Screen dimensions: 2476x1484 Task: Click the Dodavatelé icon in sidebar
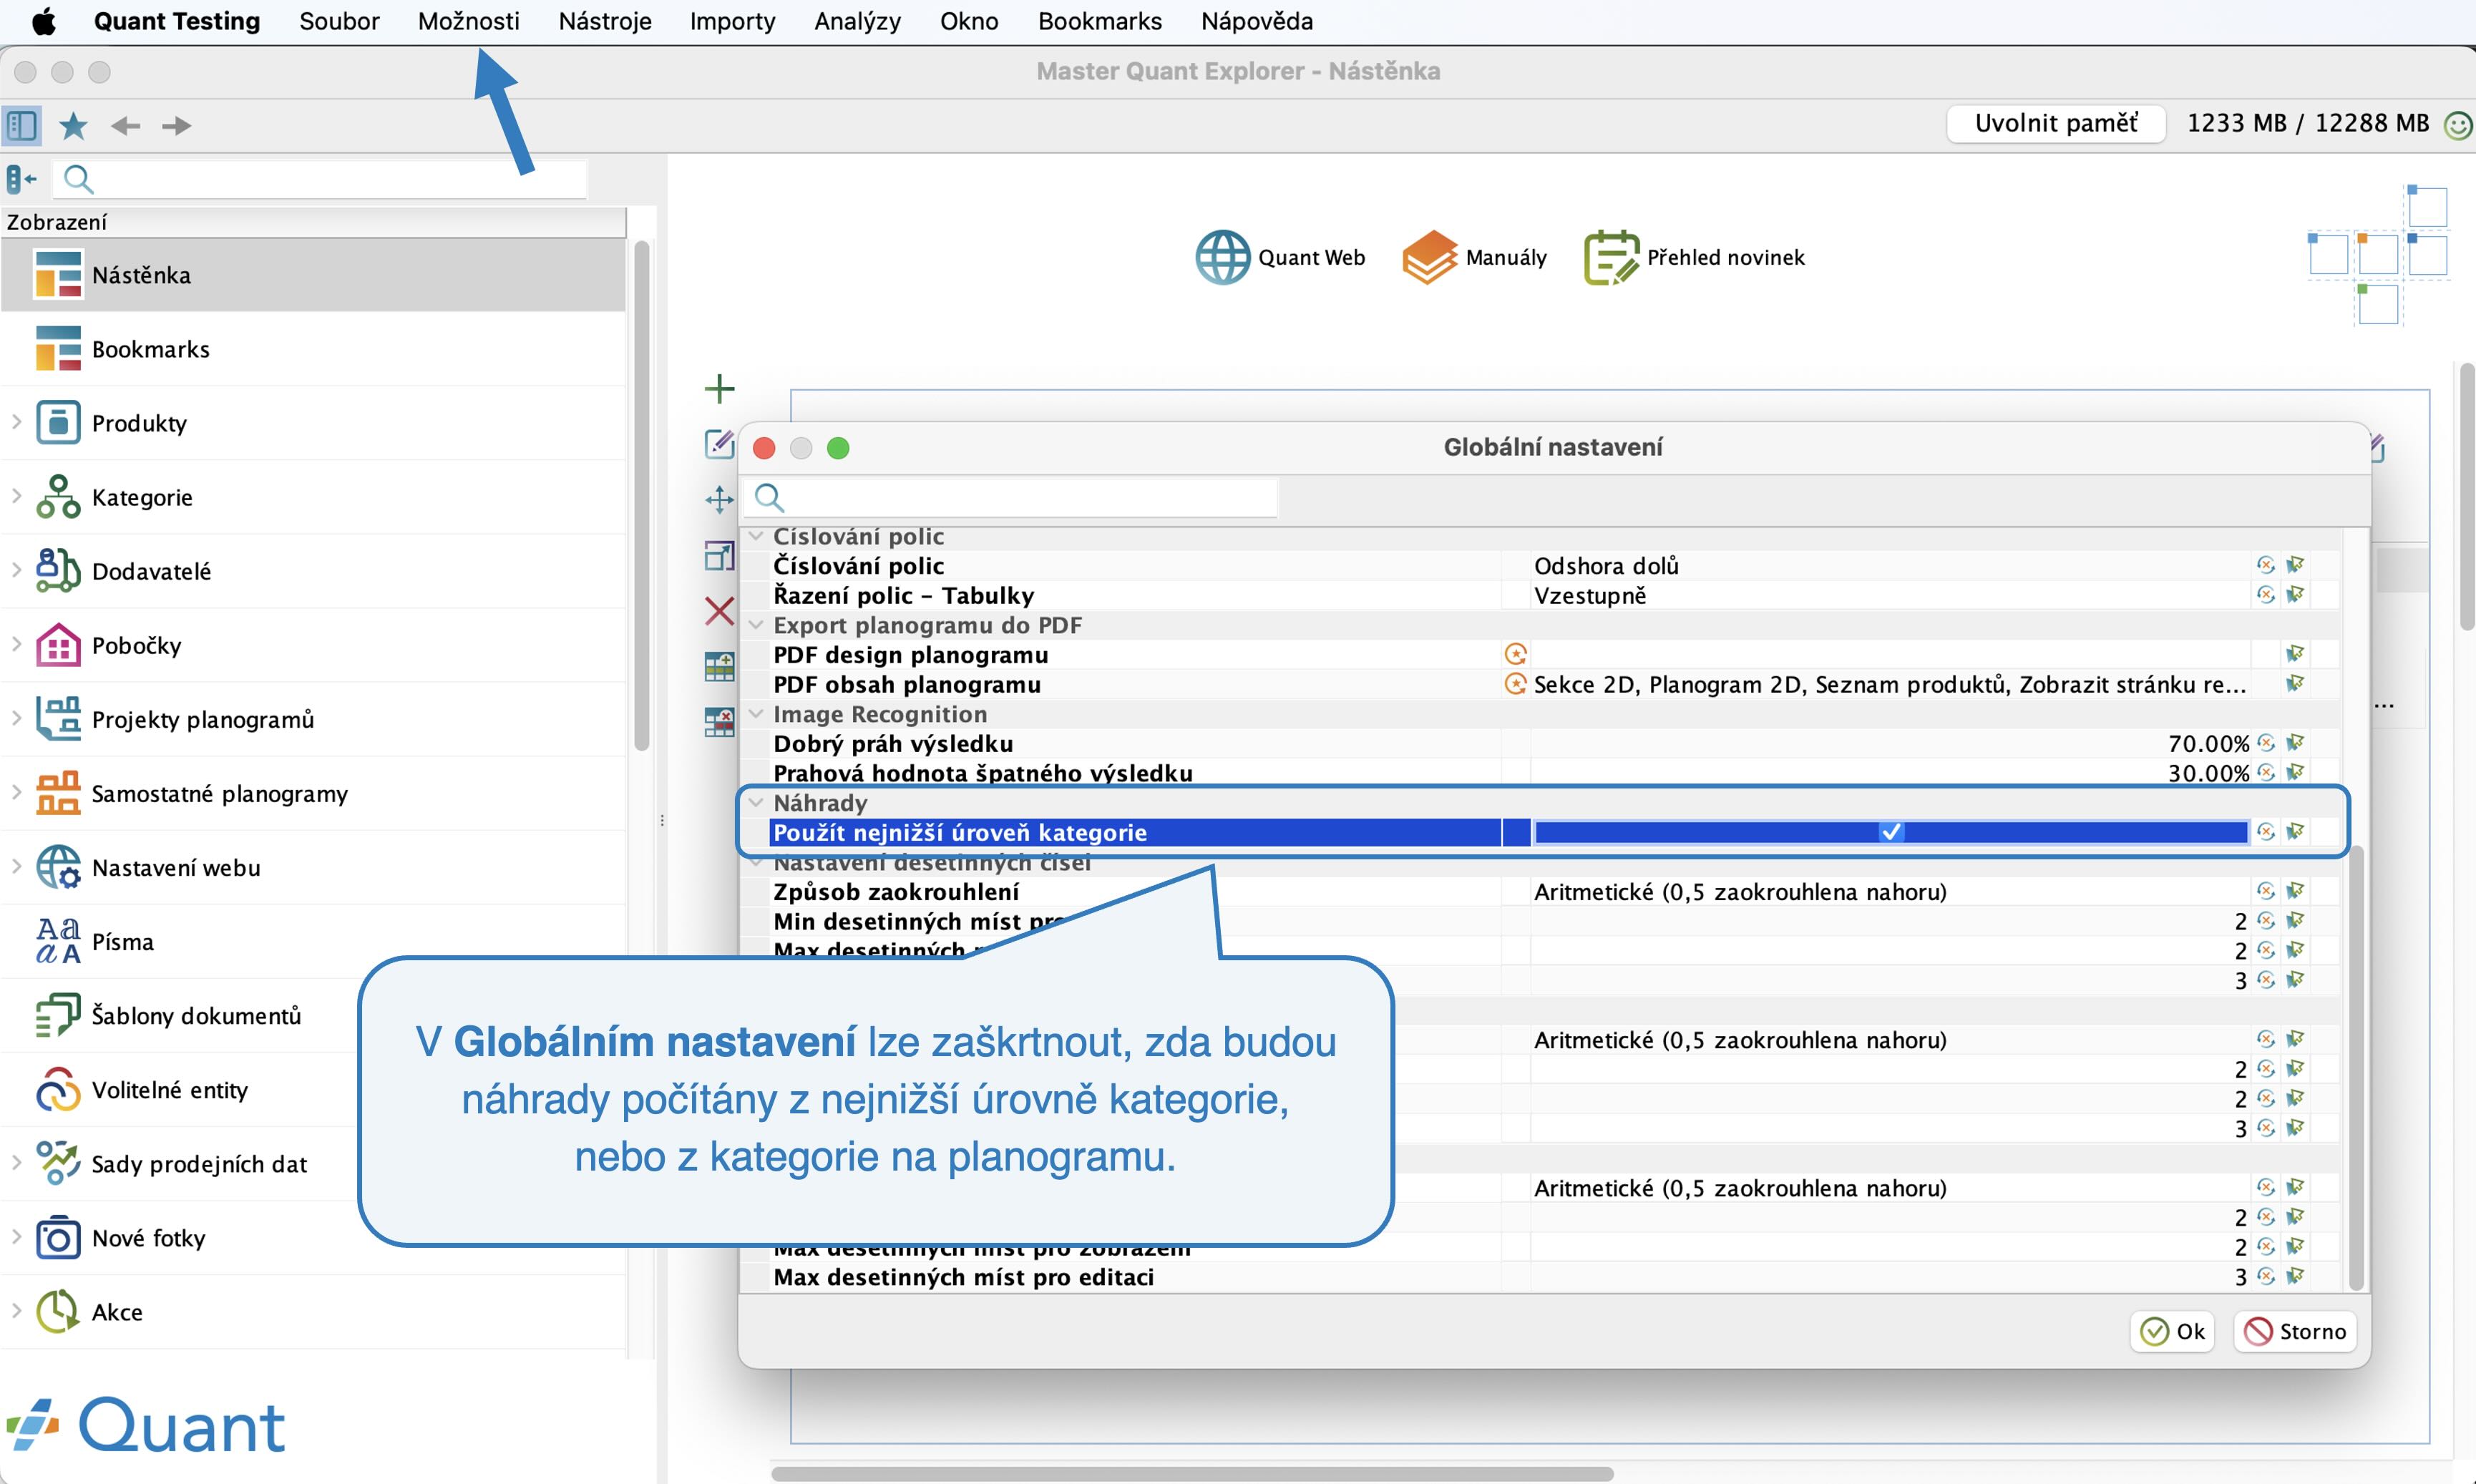[x=58, y=571]
